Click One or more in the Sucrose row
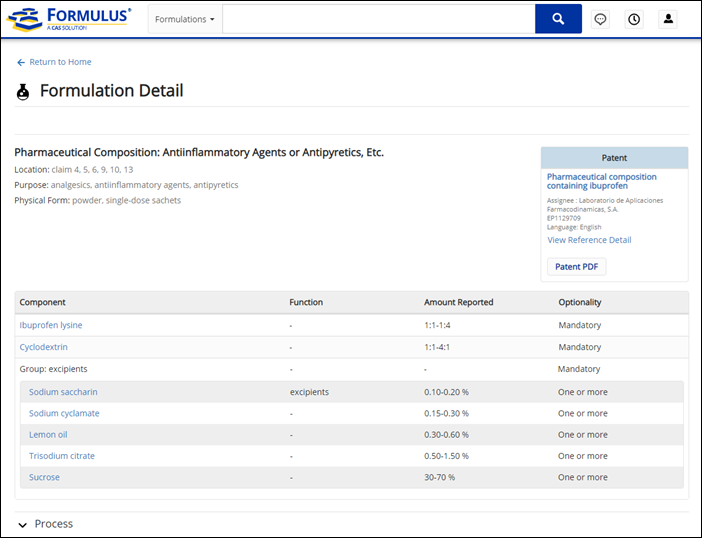The width and height of the screenshot is (702, 538). click(582, 477)
